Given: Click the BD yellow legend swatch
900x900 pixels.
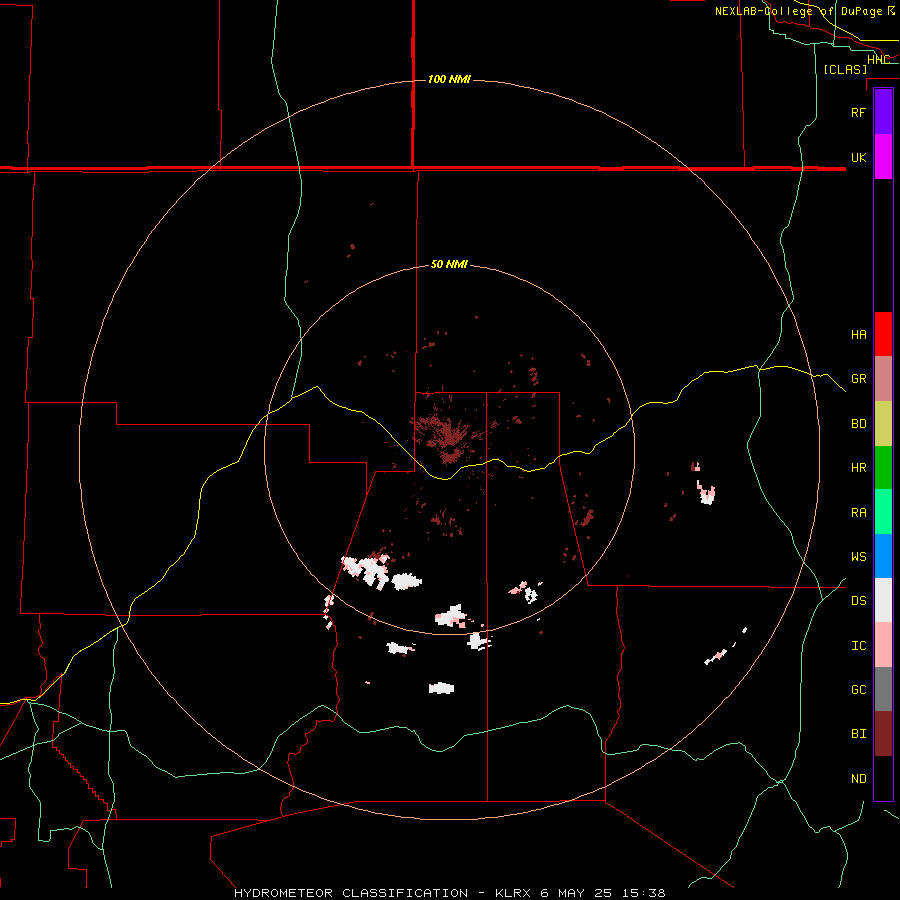Looking at the screenshot, I should coord(883,424).
